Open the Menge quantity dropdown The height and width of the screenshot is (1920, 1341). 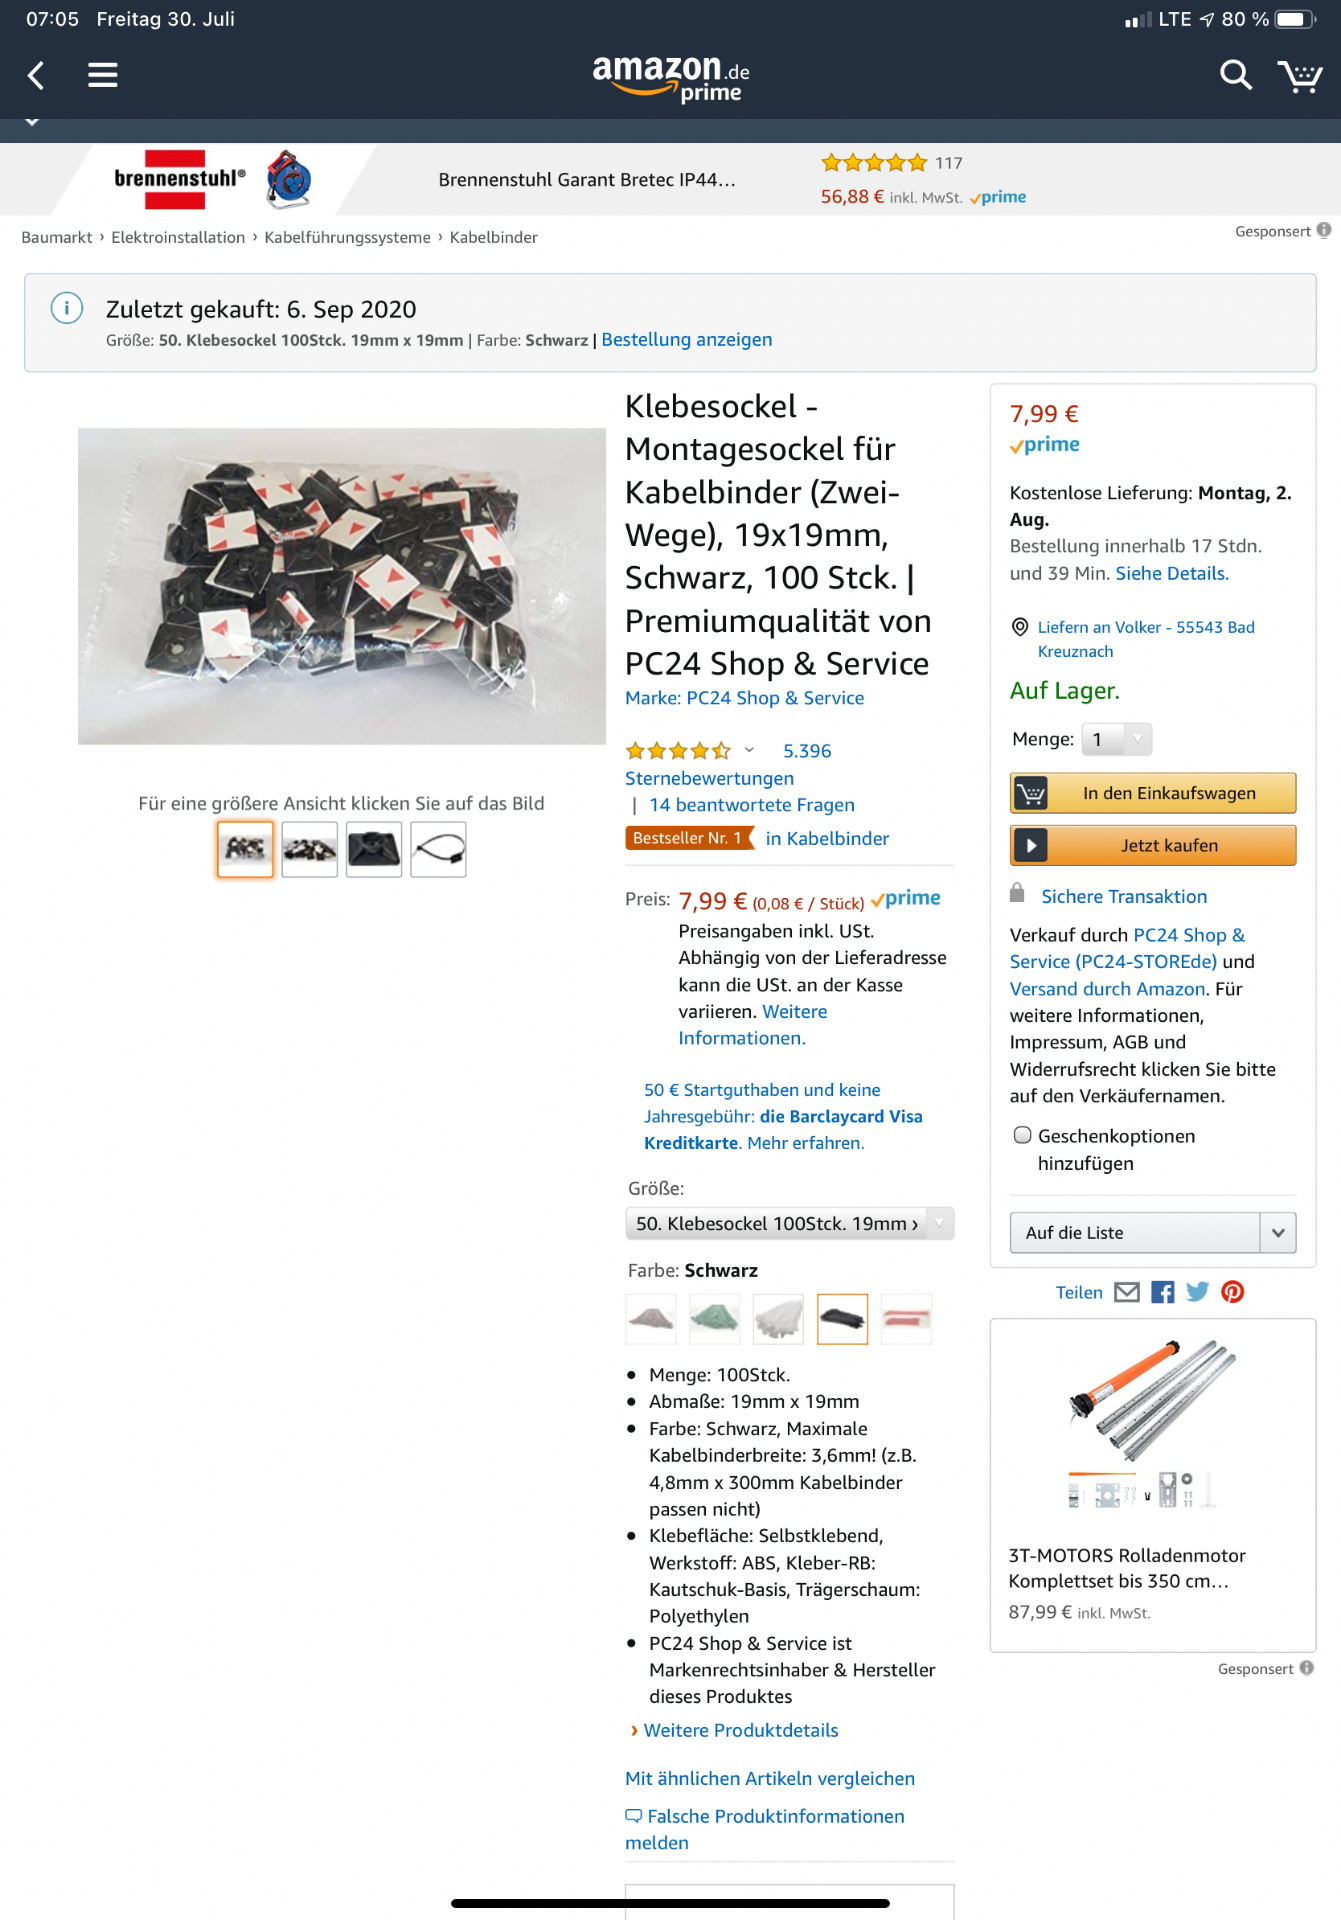(1117, 739)
